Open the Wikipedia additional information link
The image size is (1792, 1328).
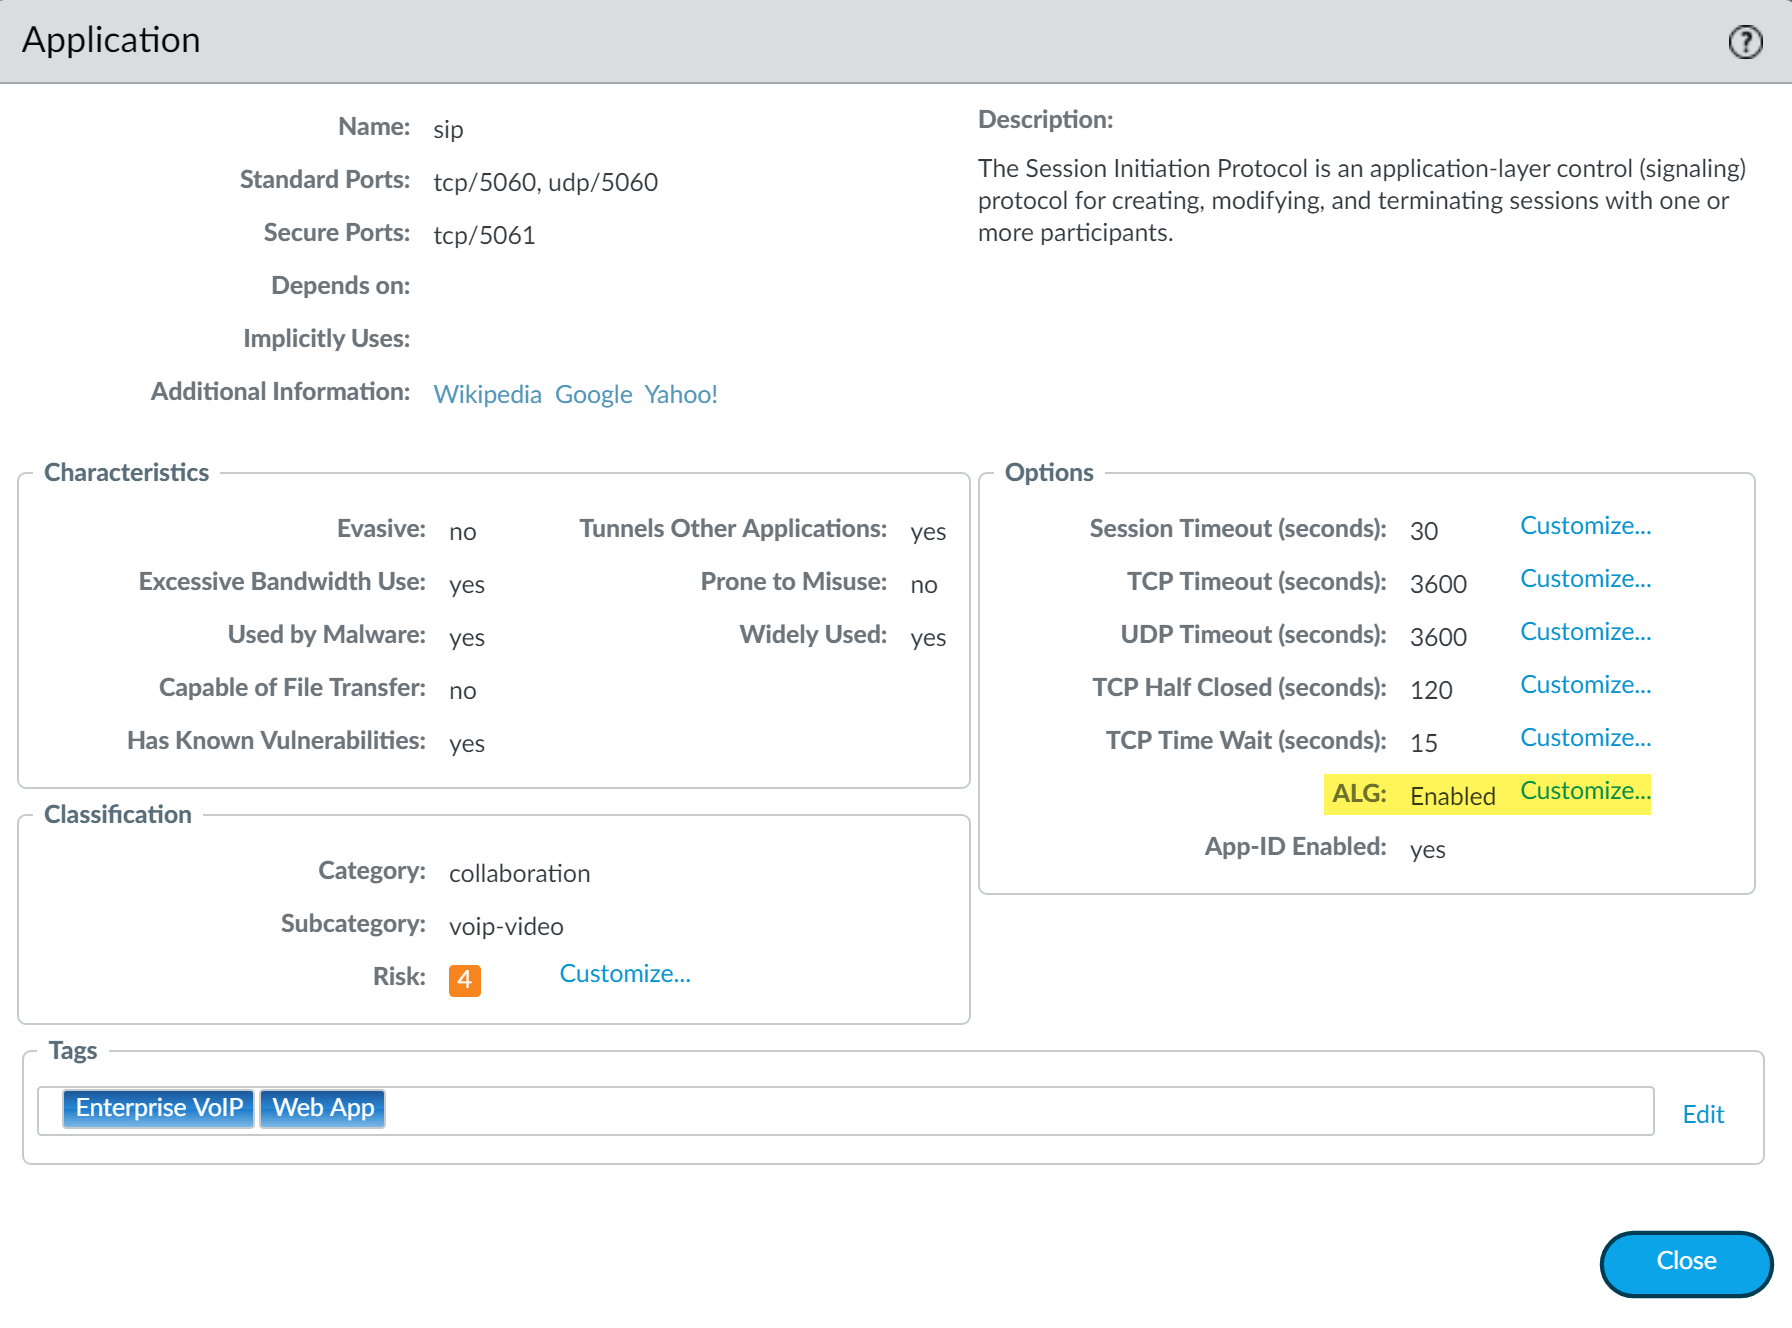487,394
